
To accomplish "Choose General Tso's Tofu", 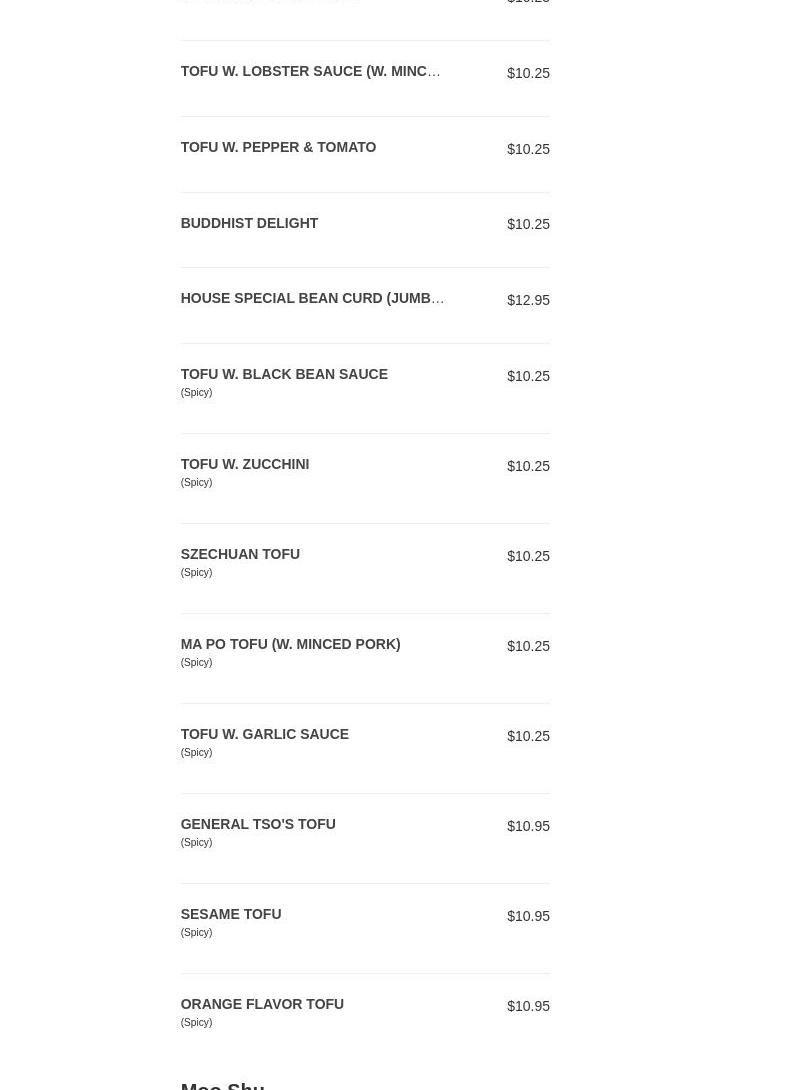I will pyautogui.click(x=258, y=825).
